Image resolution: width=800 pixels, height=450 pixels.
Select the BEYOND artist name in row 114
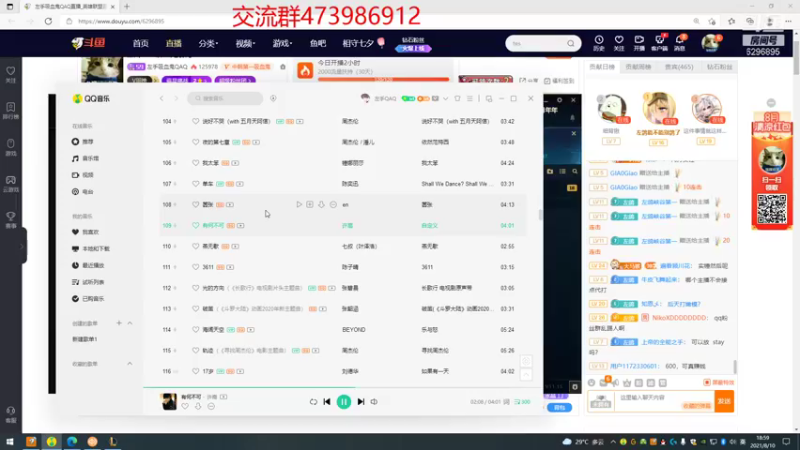[354, 330]
